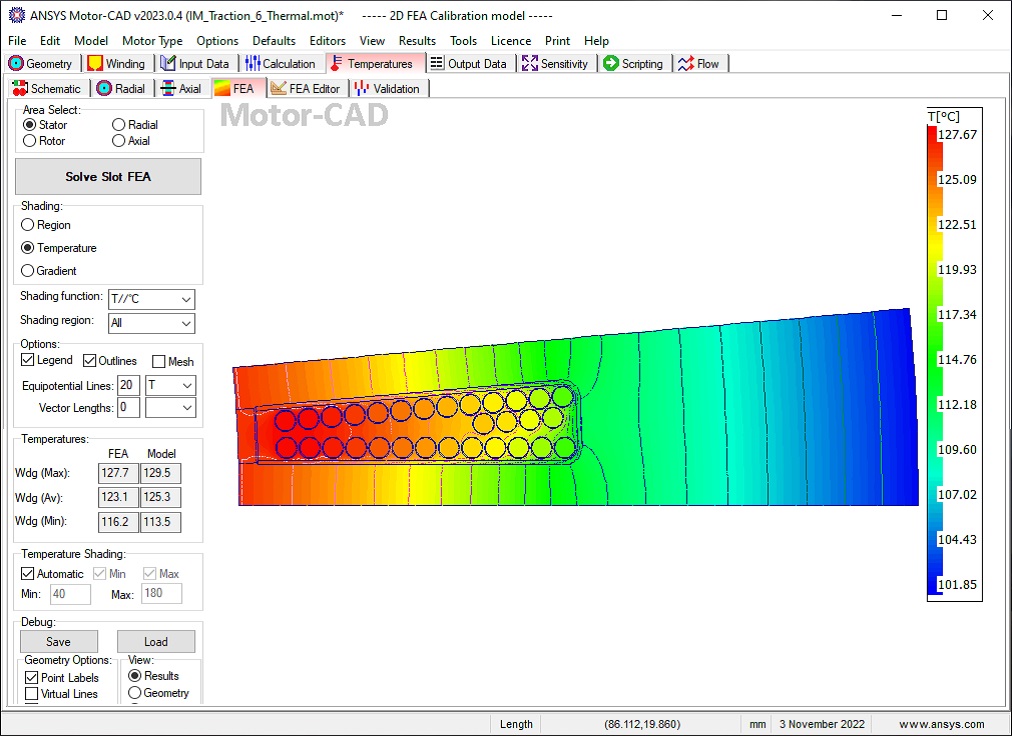
Task: Enable the Mesh checkbox
Action: click(x=159, y=362)
